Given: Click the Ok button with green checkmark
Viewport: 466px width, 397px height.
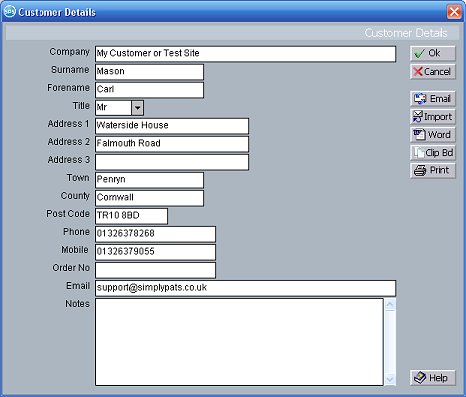Looking at the screenshot, I should [433, 53].
